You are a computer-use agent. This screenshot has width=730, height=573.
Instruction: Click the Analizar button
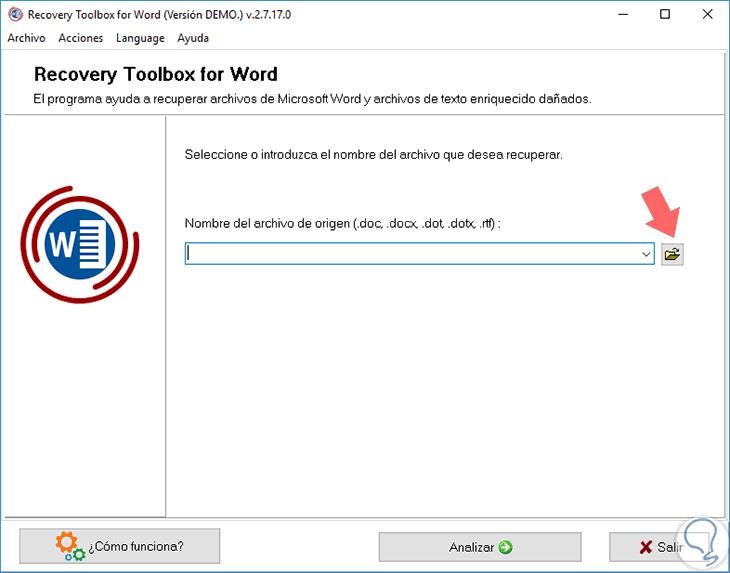click(480, 547)
